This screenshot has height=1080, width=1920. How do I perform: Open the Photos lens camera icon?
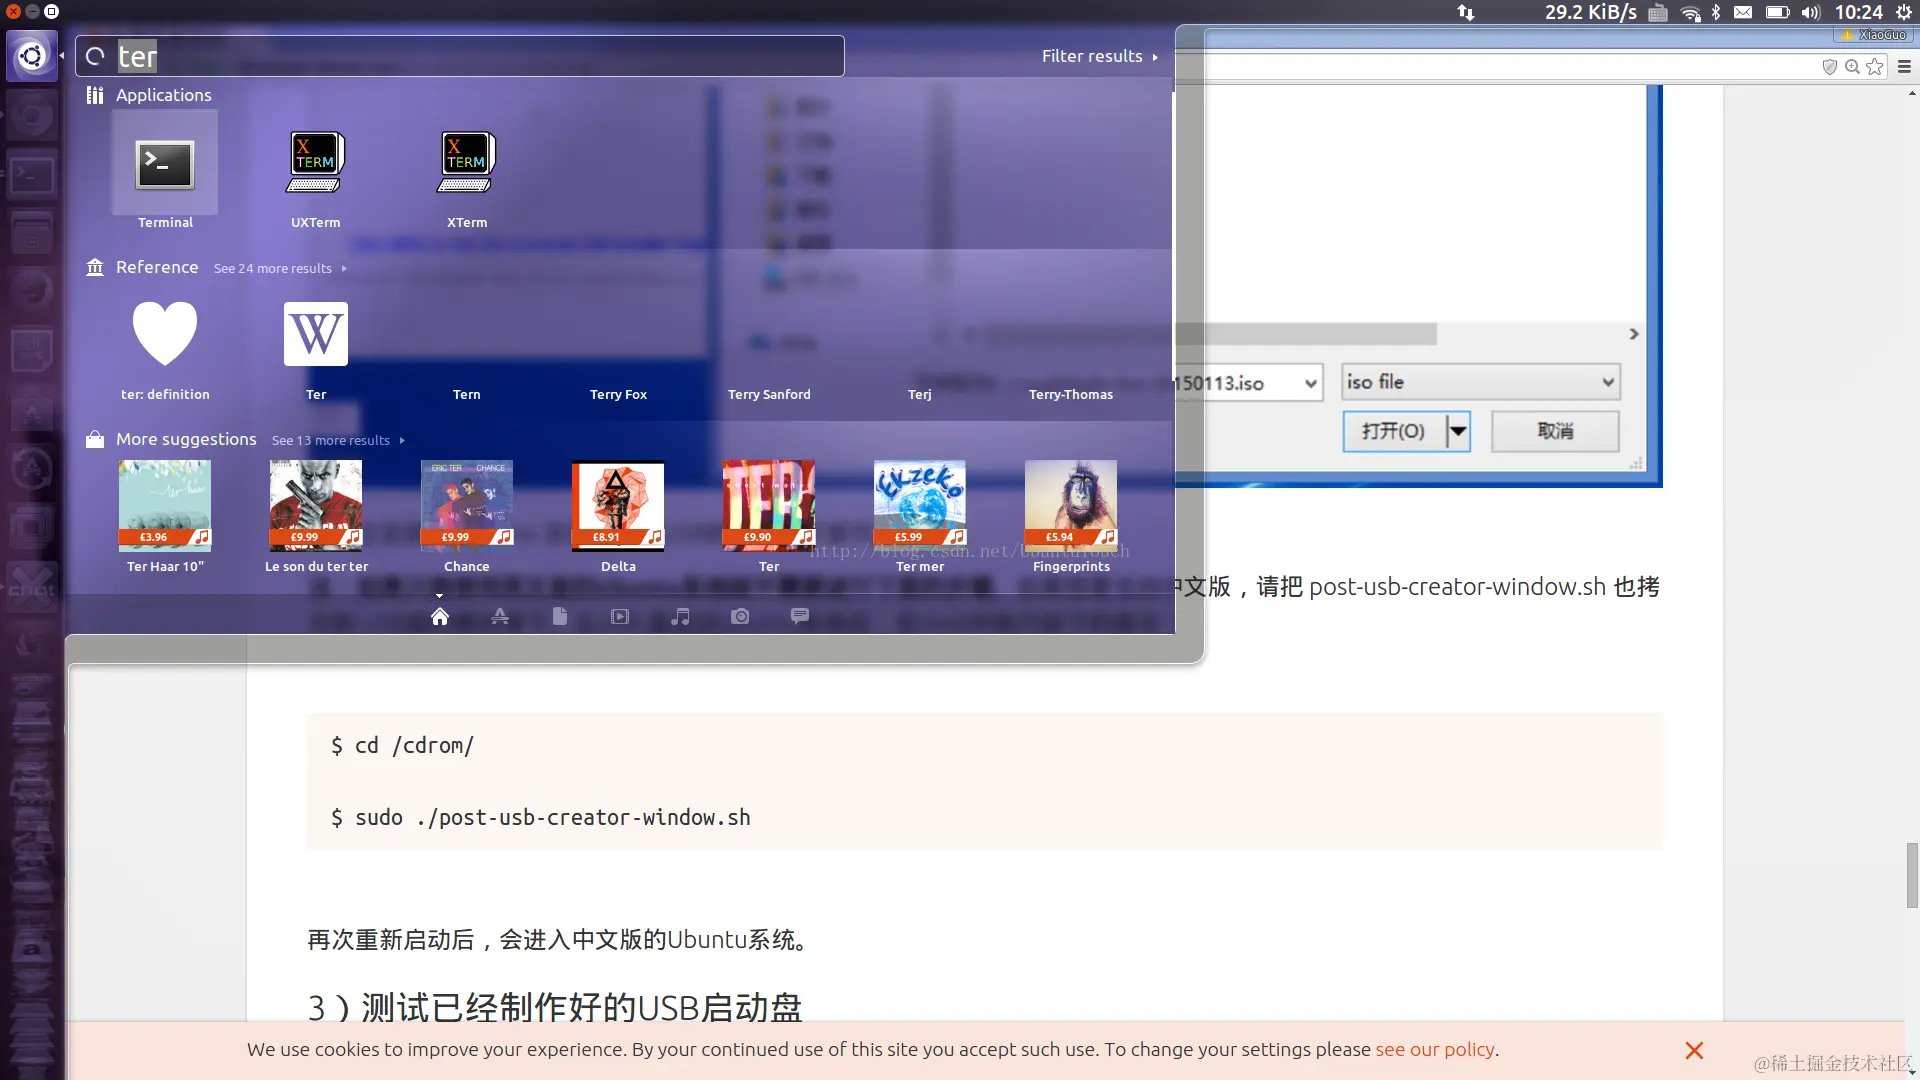[740, 616]
